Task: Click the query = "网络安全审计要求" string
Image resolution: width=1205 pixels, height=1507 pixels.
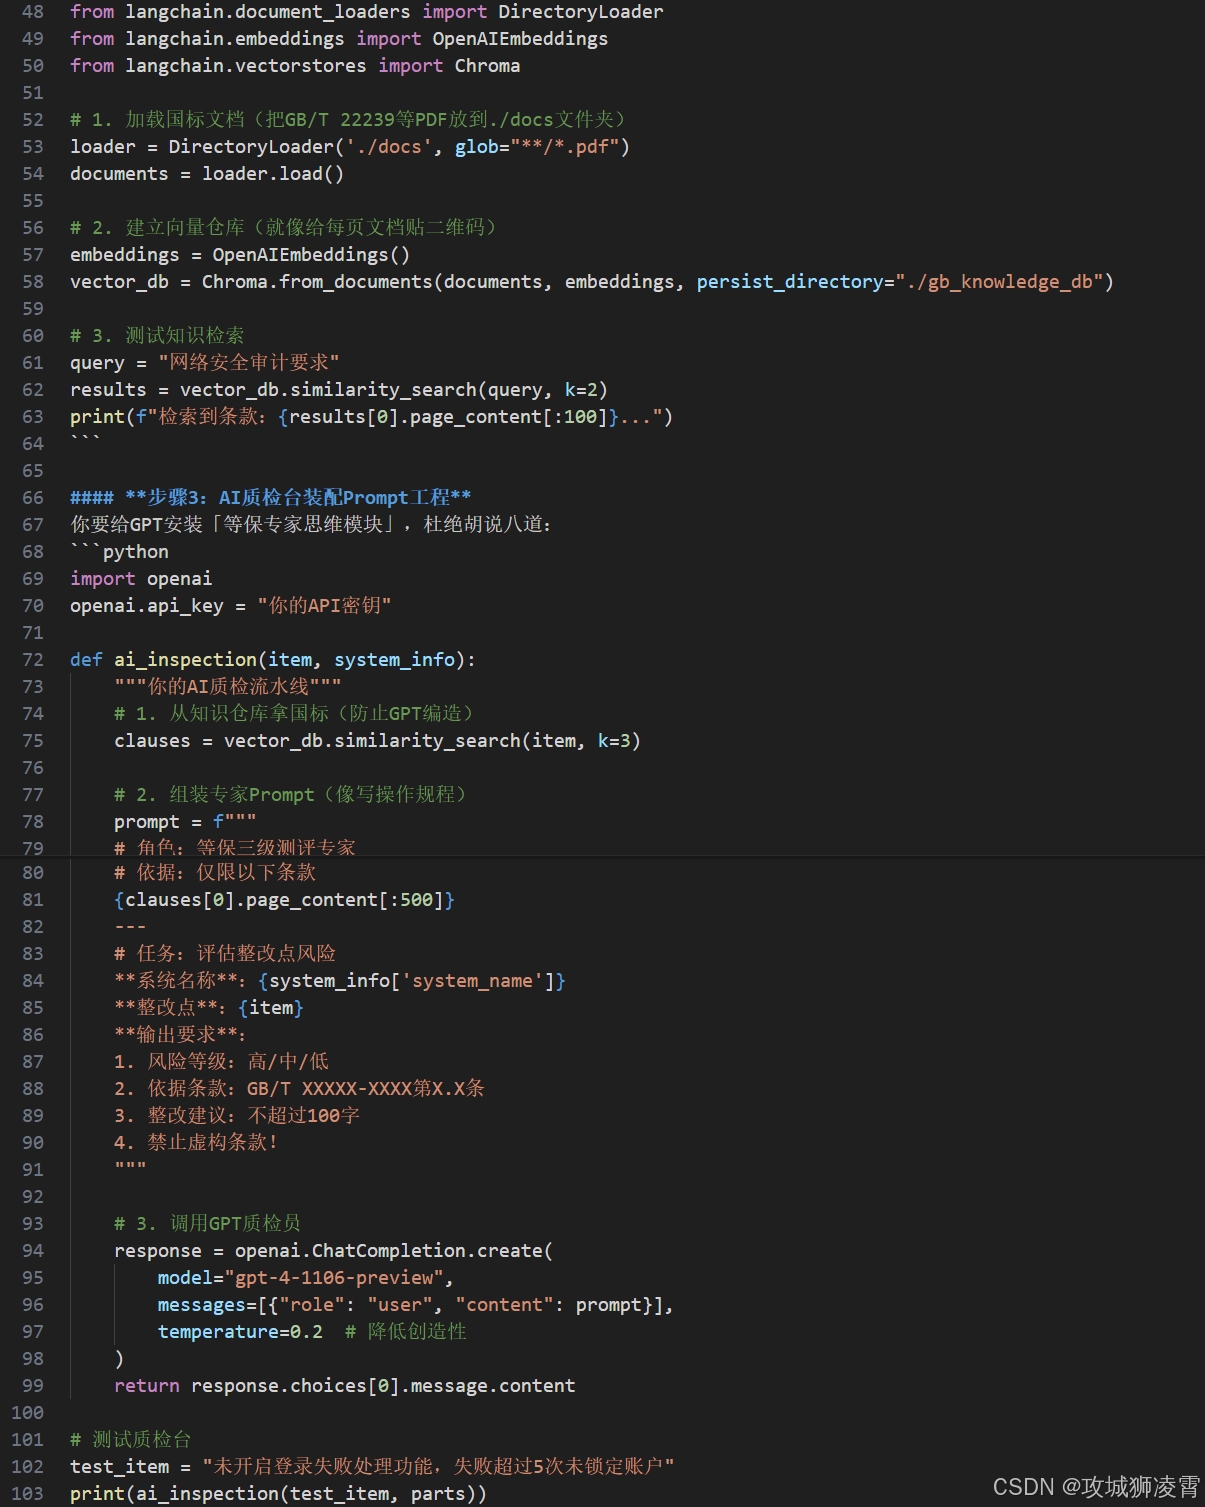Action: pyautogui.click(x=249, y=363)
